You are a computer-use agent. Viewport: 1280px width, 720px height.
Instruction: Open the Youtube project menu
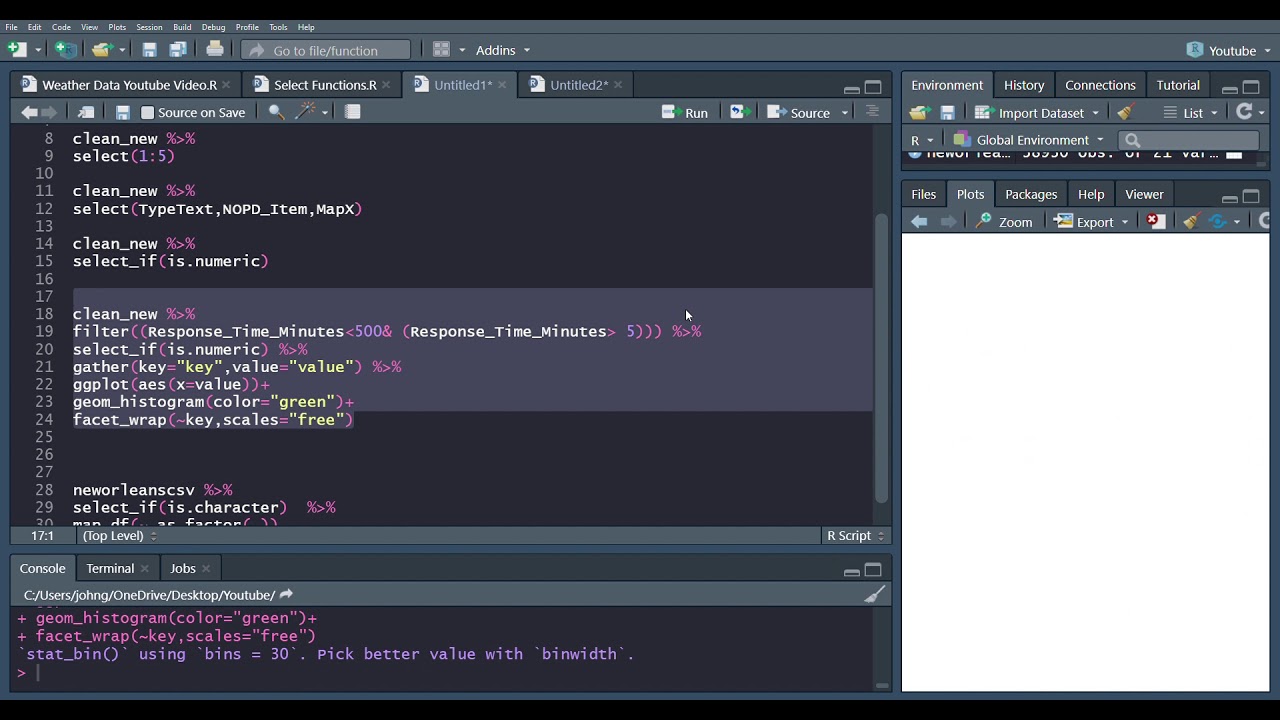coord(1228,50)
